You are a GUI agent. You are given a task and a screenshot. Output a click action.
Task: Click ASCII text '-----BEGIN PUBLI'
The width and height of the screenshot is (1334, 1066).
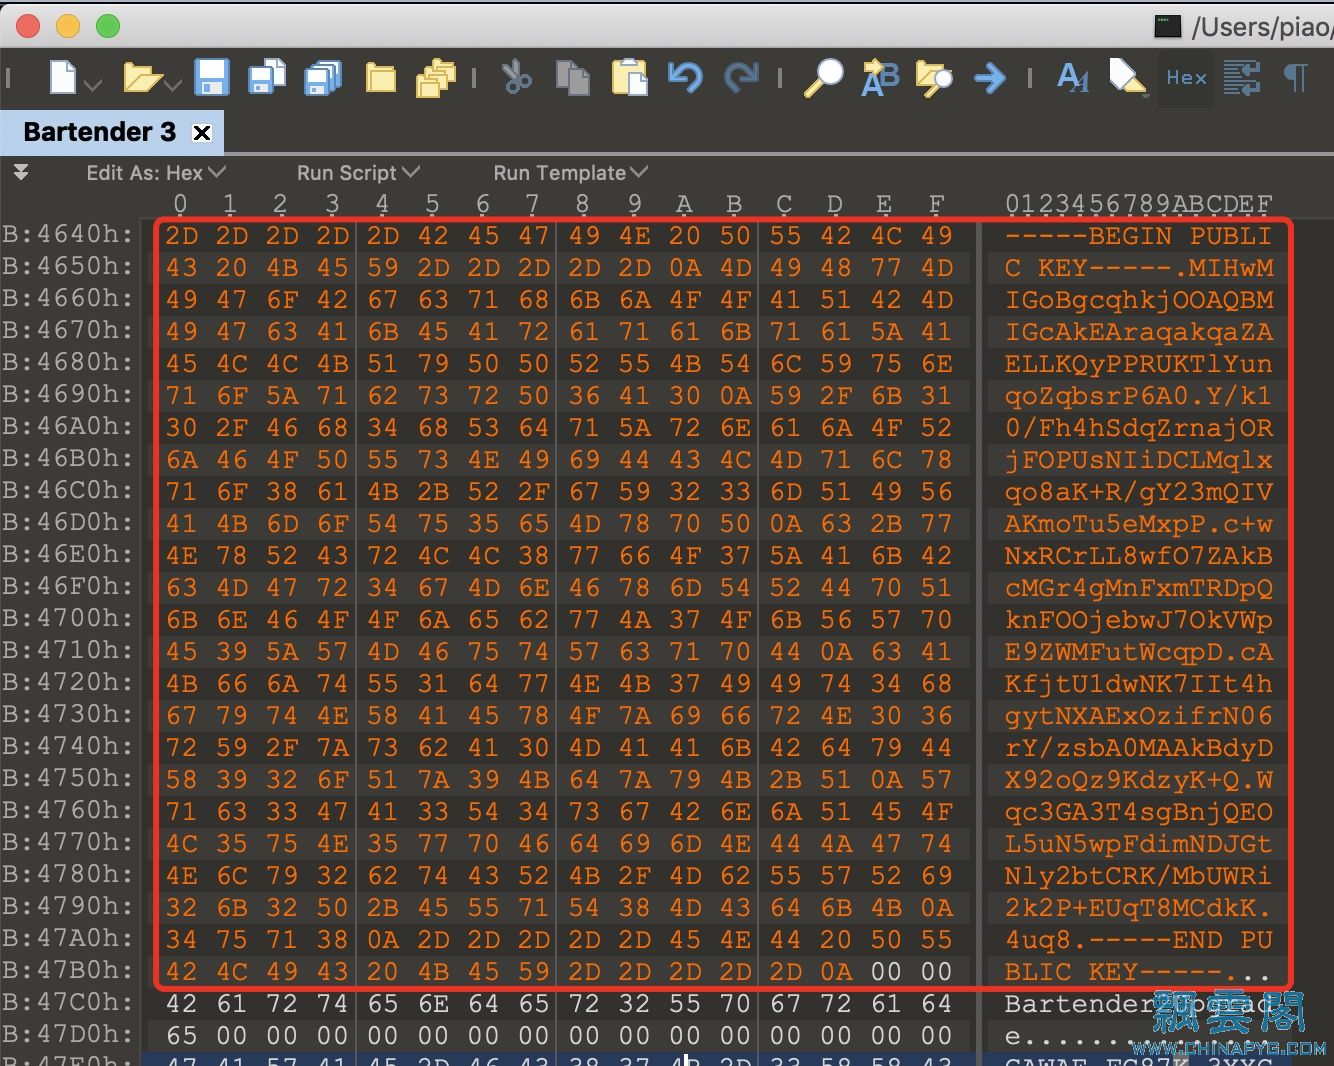1138,236
